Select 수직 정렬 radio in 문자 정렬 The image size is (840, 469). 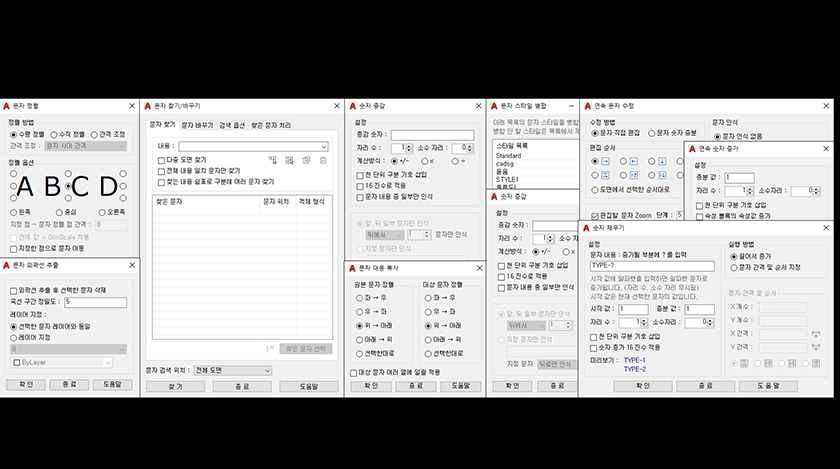coord(54,135)
